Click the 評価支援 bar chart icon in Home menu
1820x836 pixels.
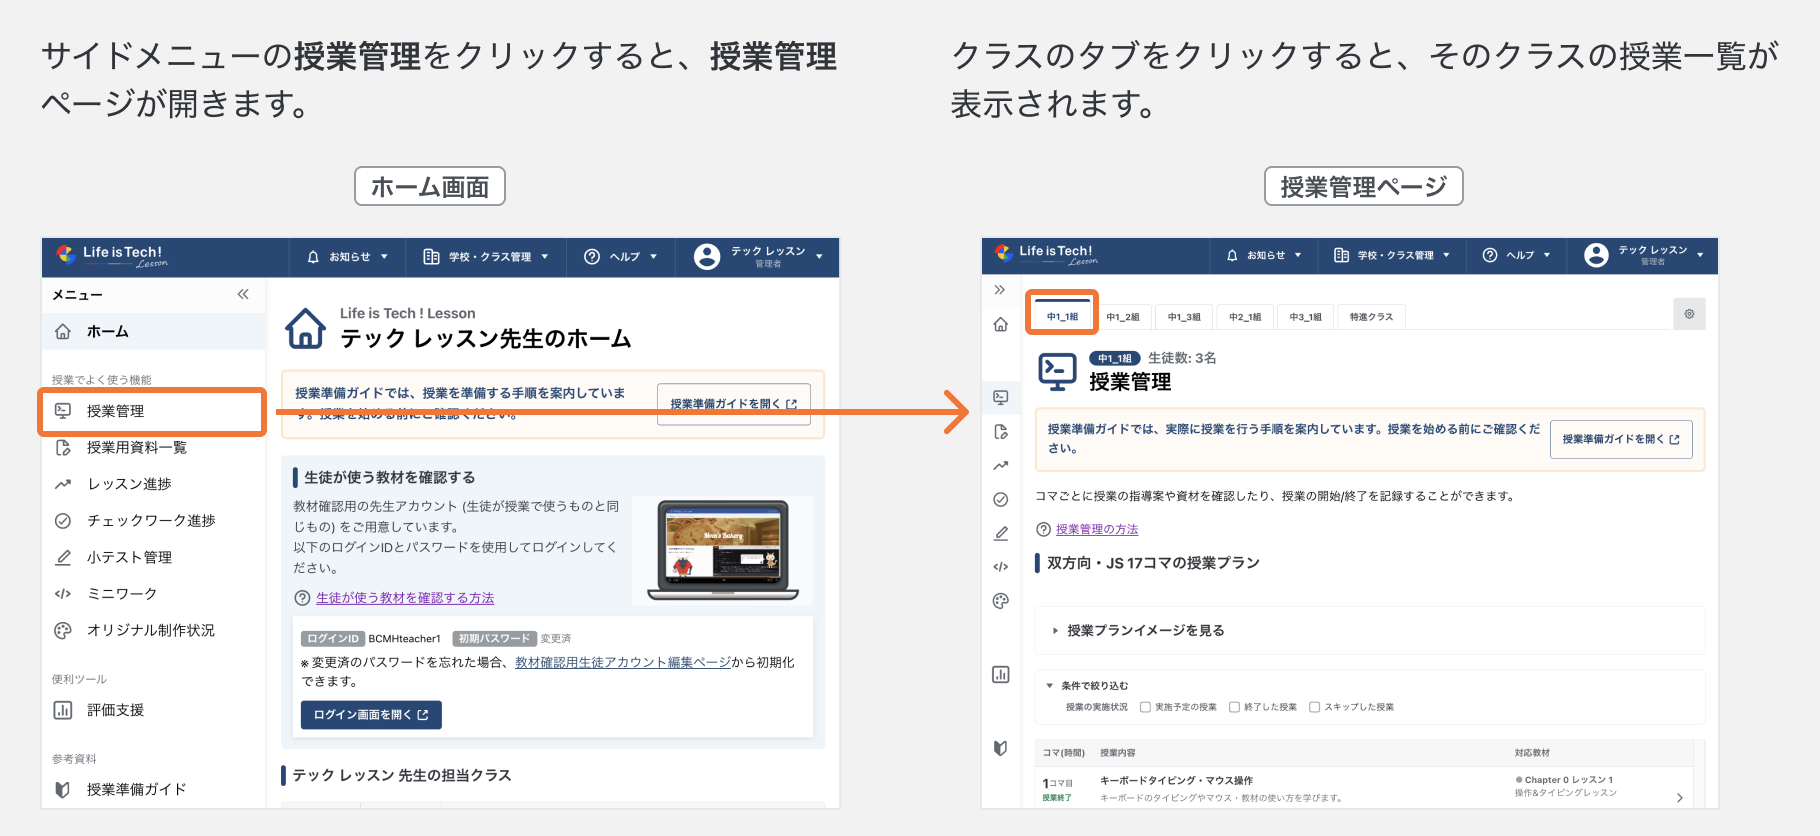(63, 710)
